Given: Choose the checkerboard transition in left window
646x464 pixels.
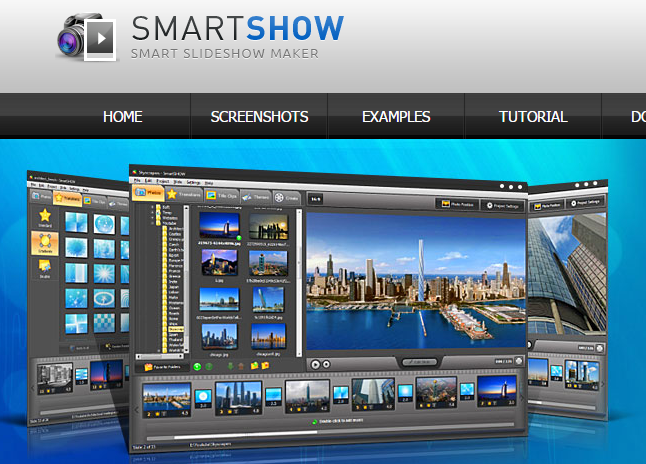Looking at the screenshot, I should (x=104, y=323).
